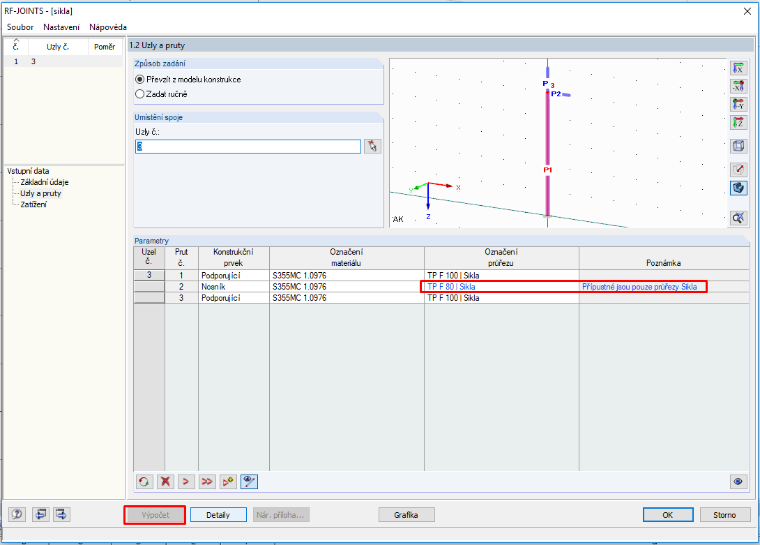
Task: Click the red arrow with yellow plus icon
Action: click(228, 481)
